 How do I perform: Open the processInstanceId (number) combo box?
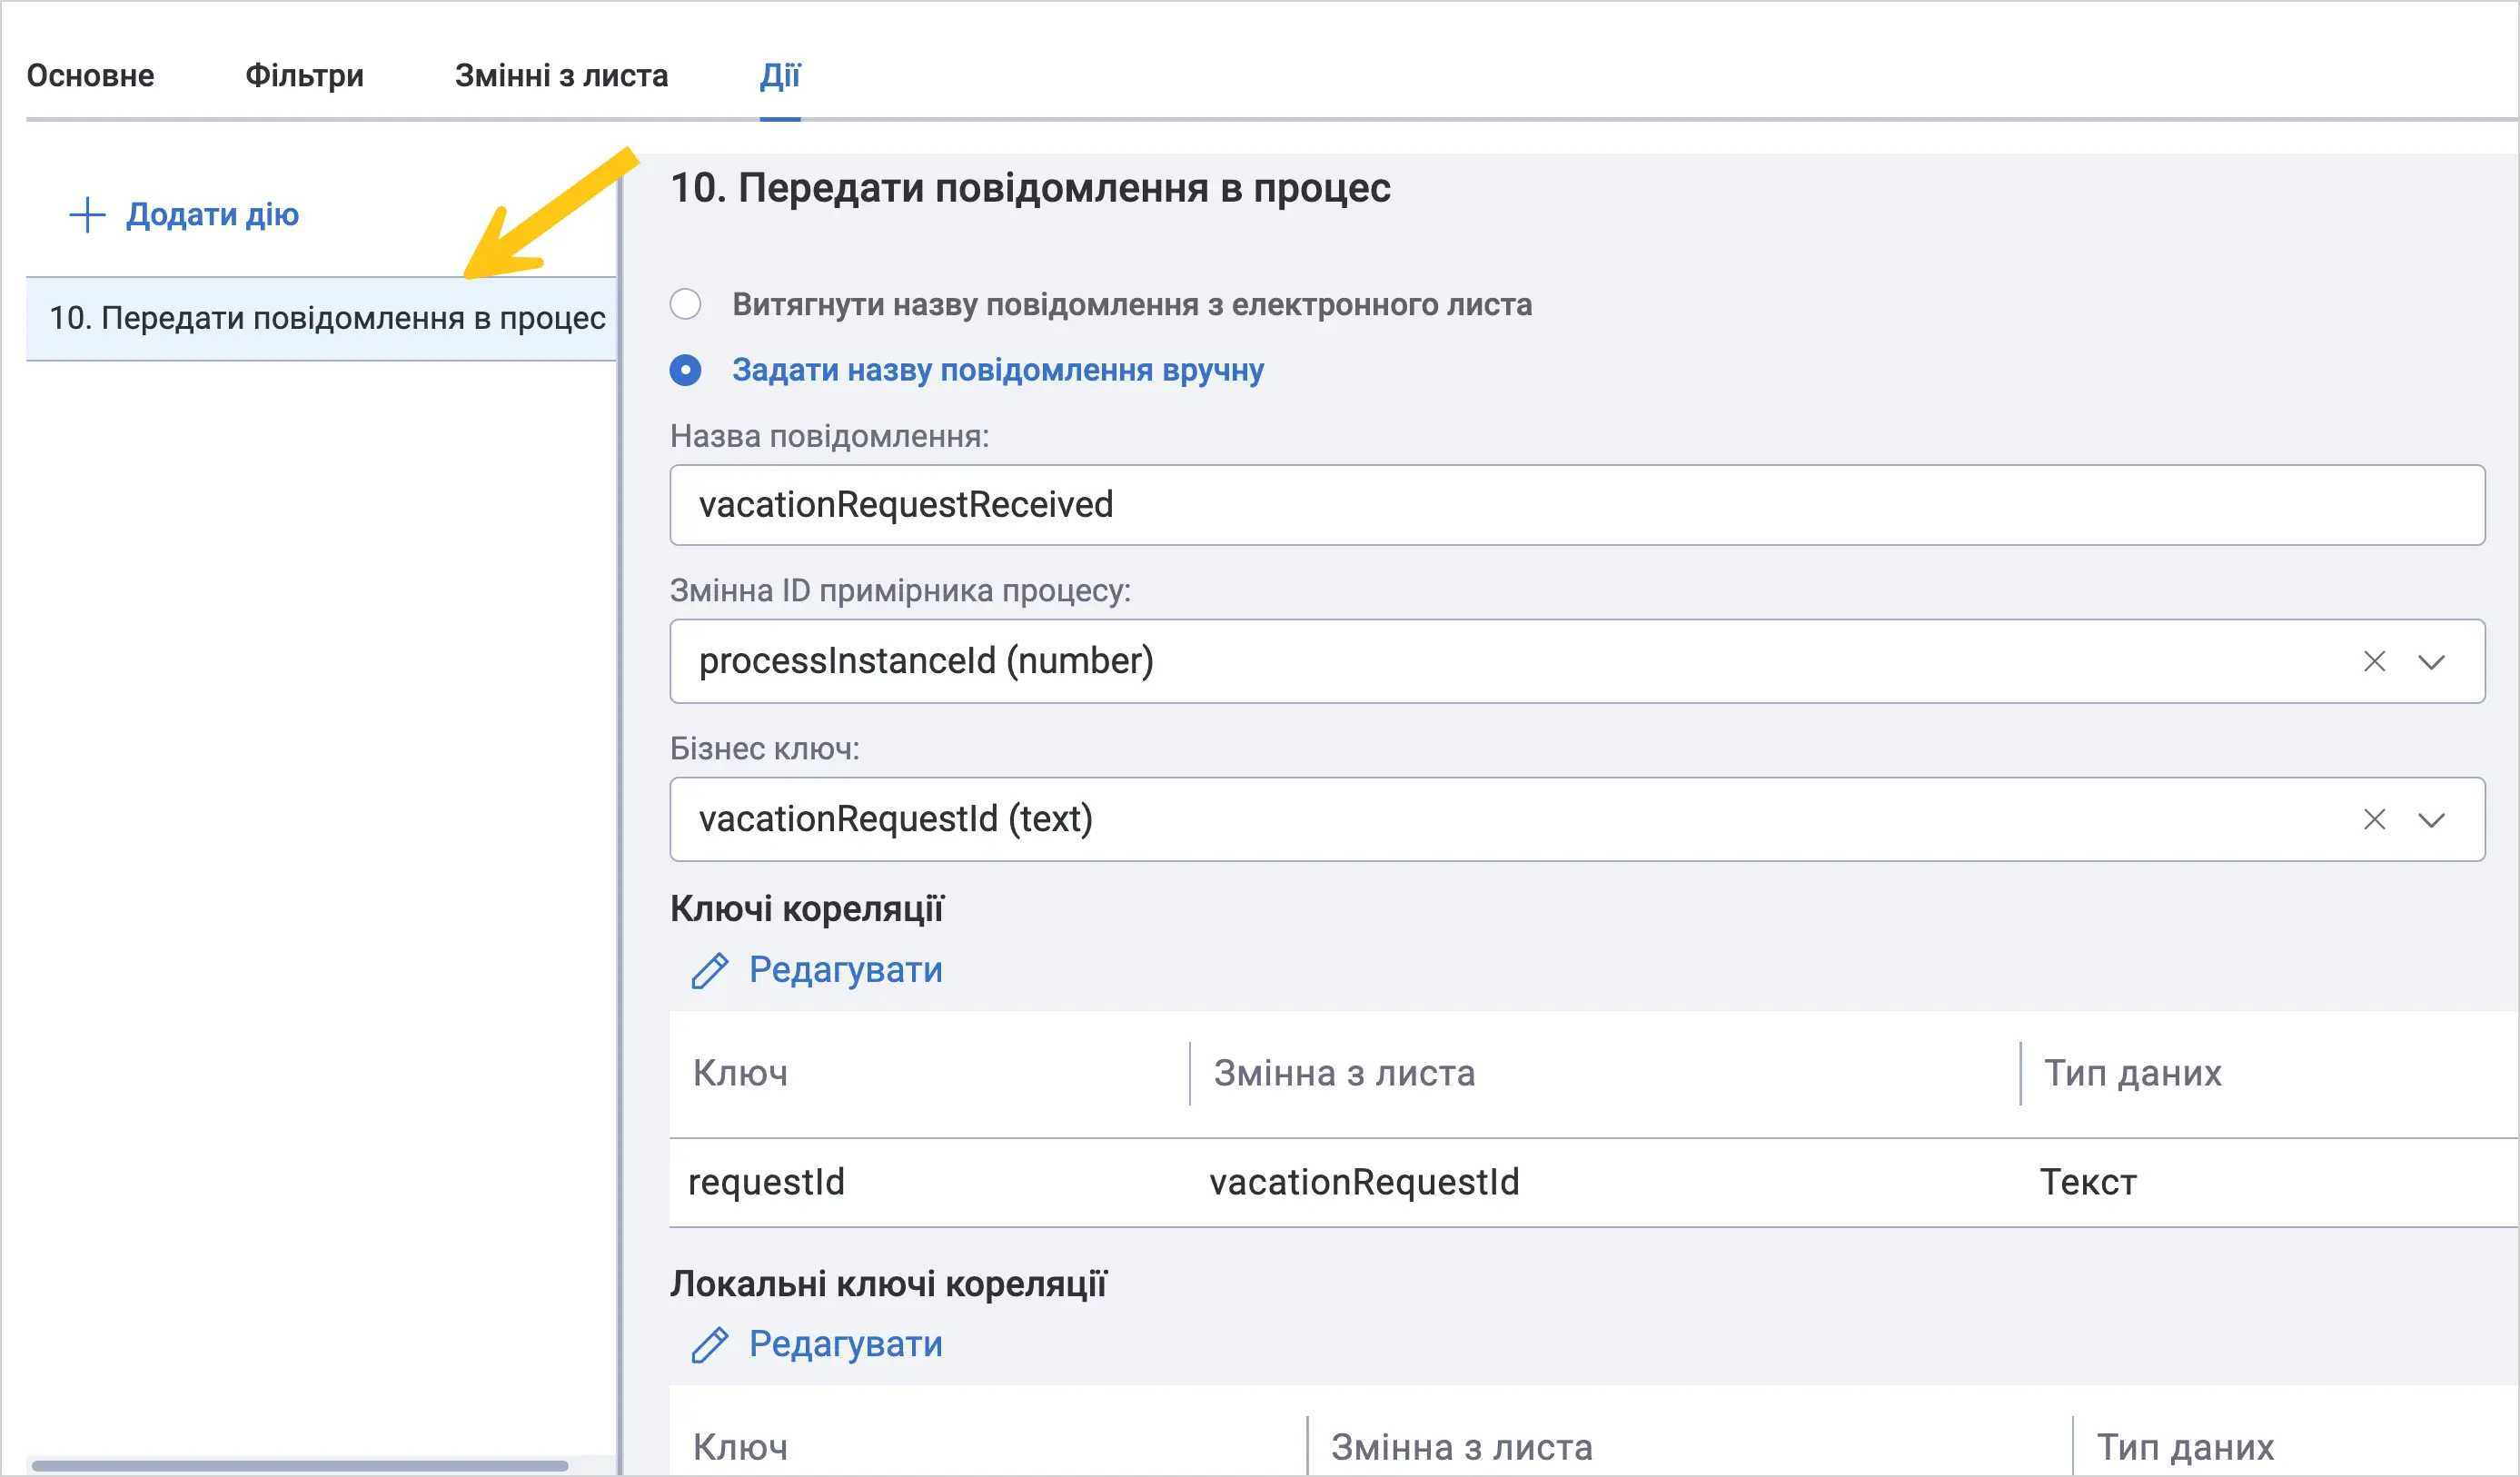1577,661
